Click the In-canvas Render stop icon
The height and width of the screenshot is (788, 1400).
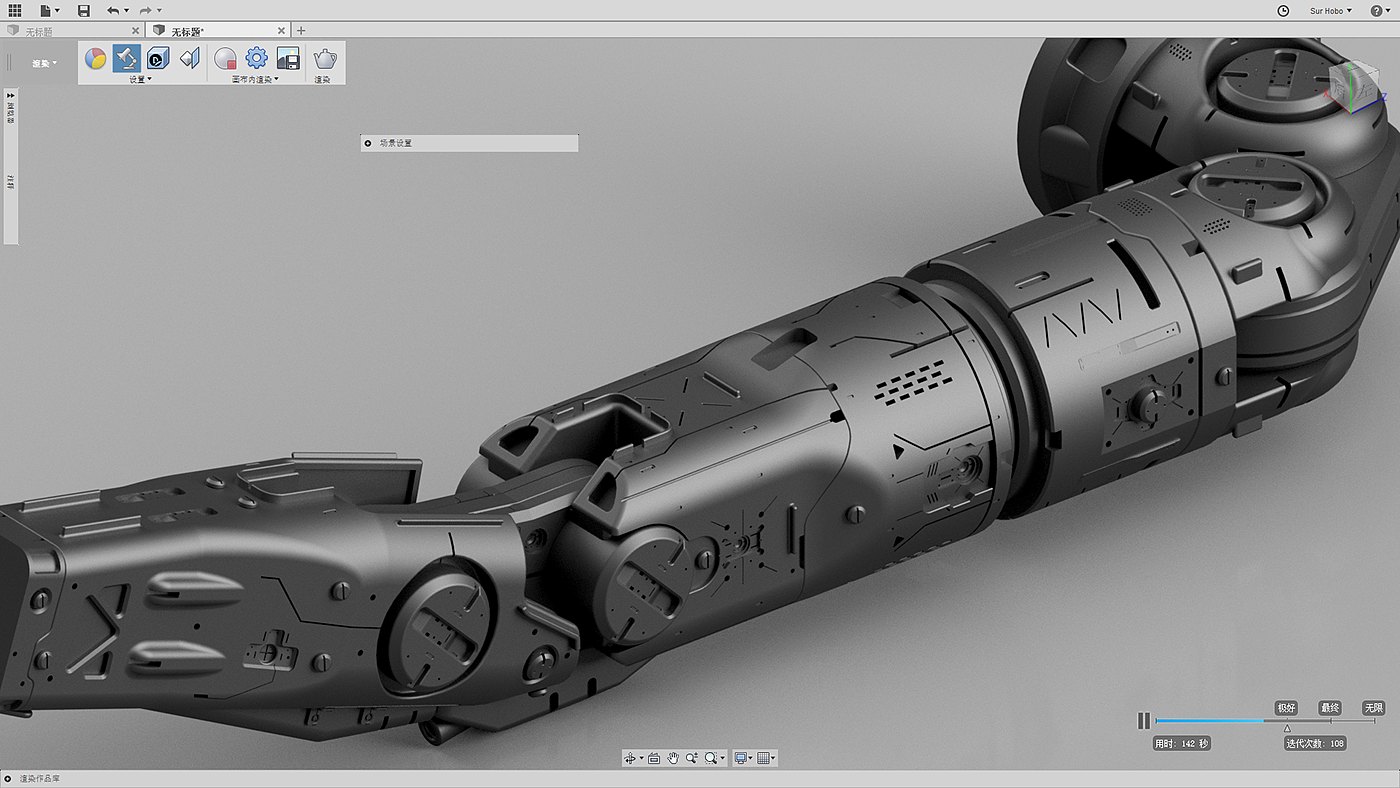pos(225,59)
